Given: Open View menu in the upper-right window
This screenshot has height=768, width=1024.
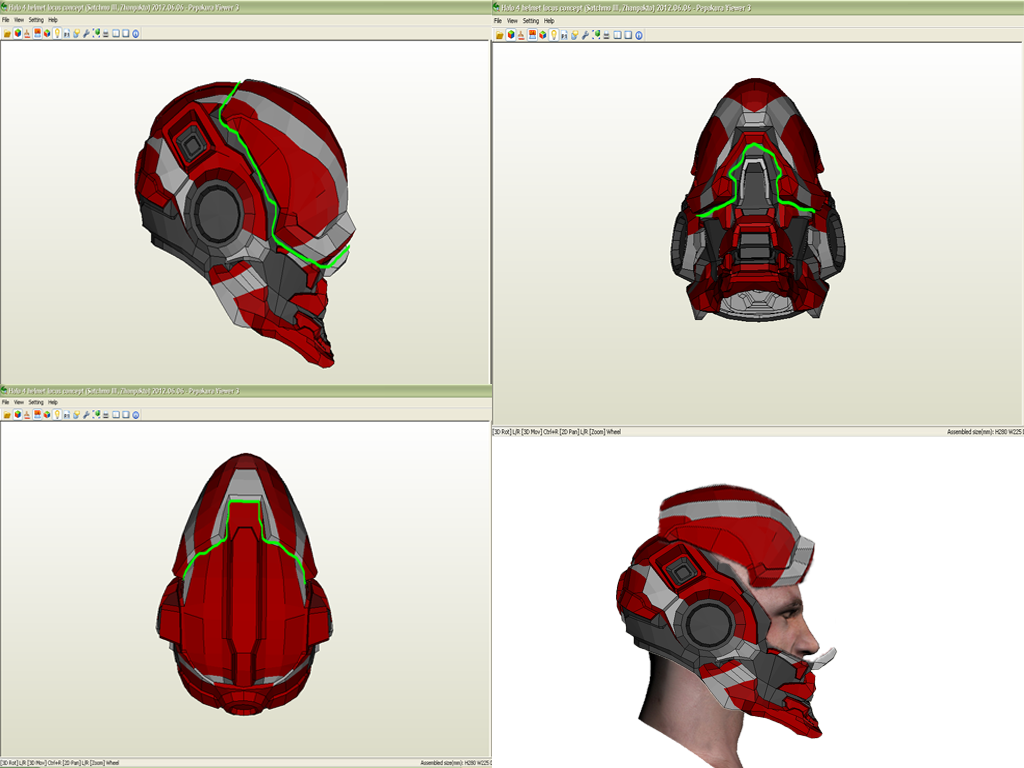Looking at the screenshot, I should (x=512, y=21).
